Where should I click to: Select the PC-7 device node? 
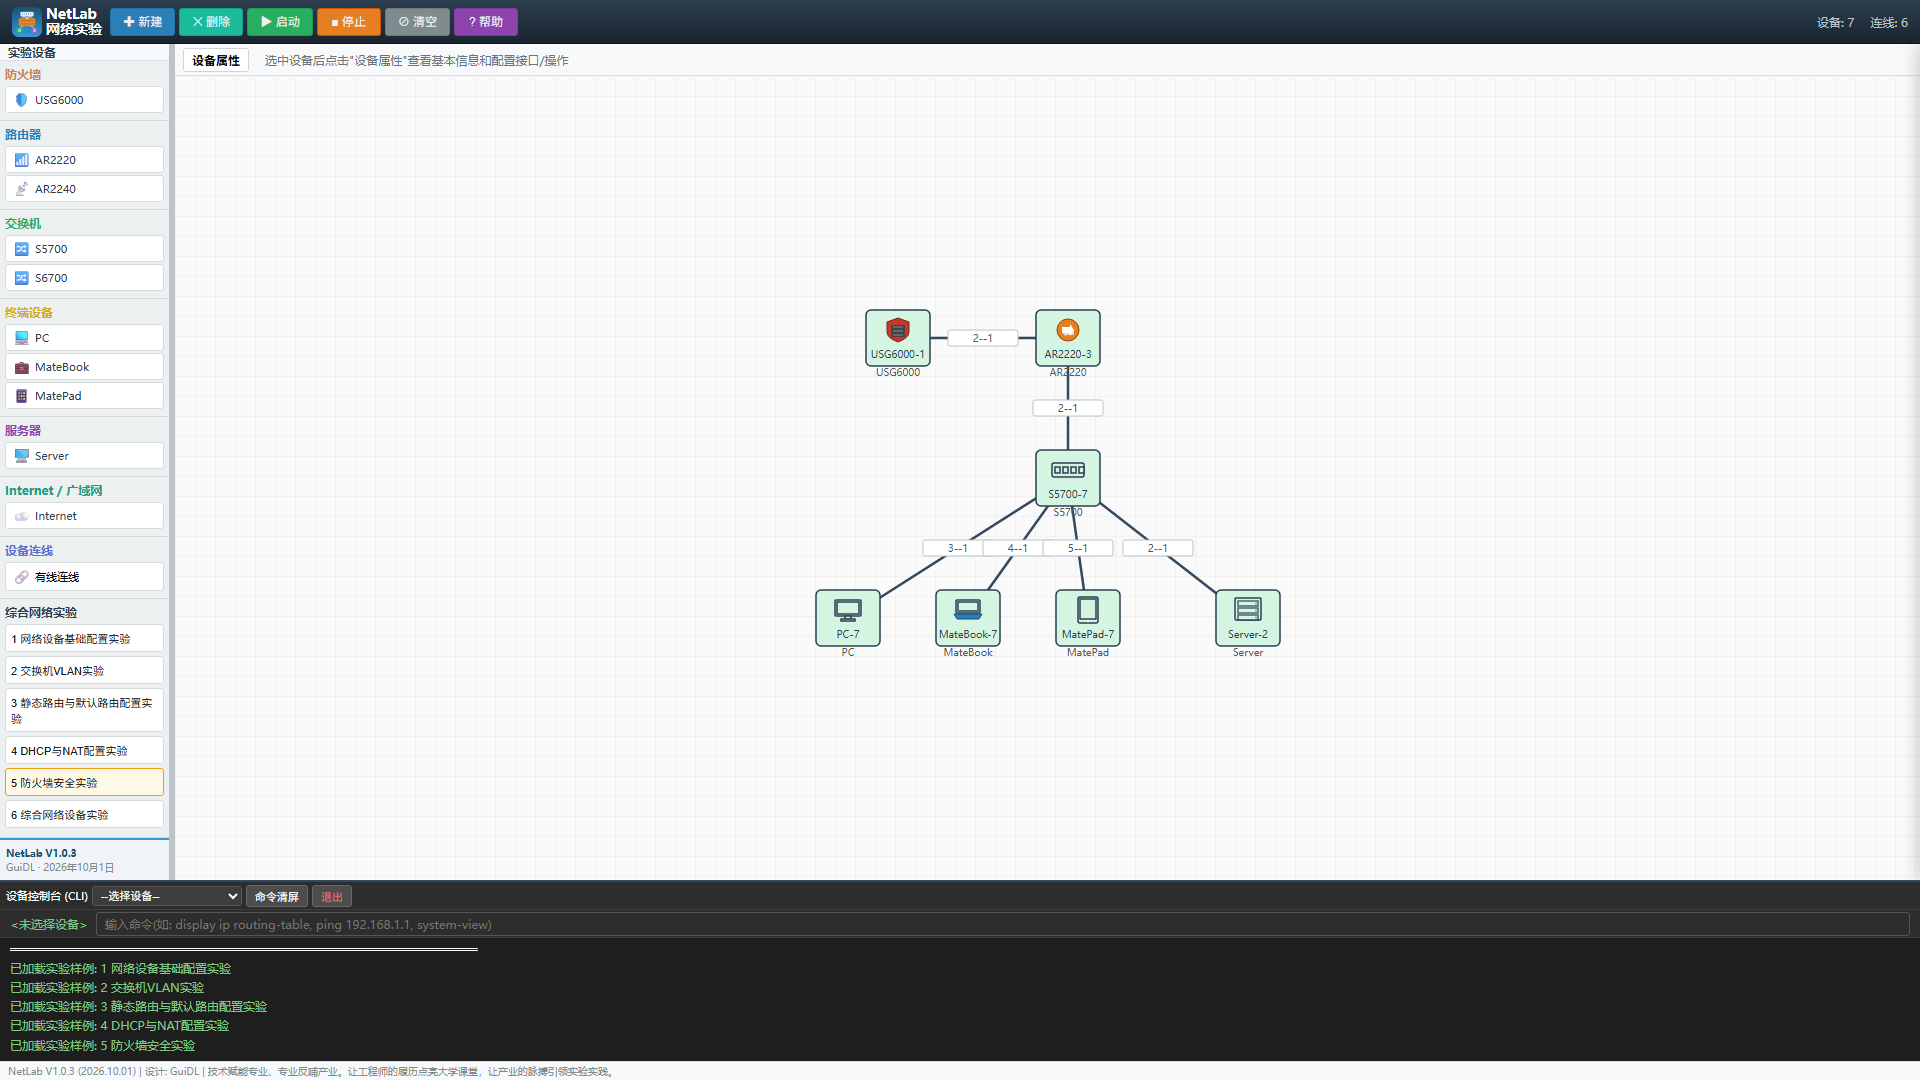tap(848, 618)
